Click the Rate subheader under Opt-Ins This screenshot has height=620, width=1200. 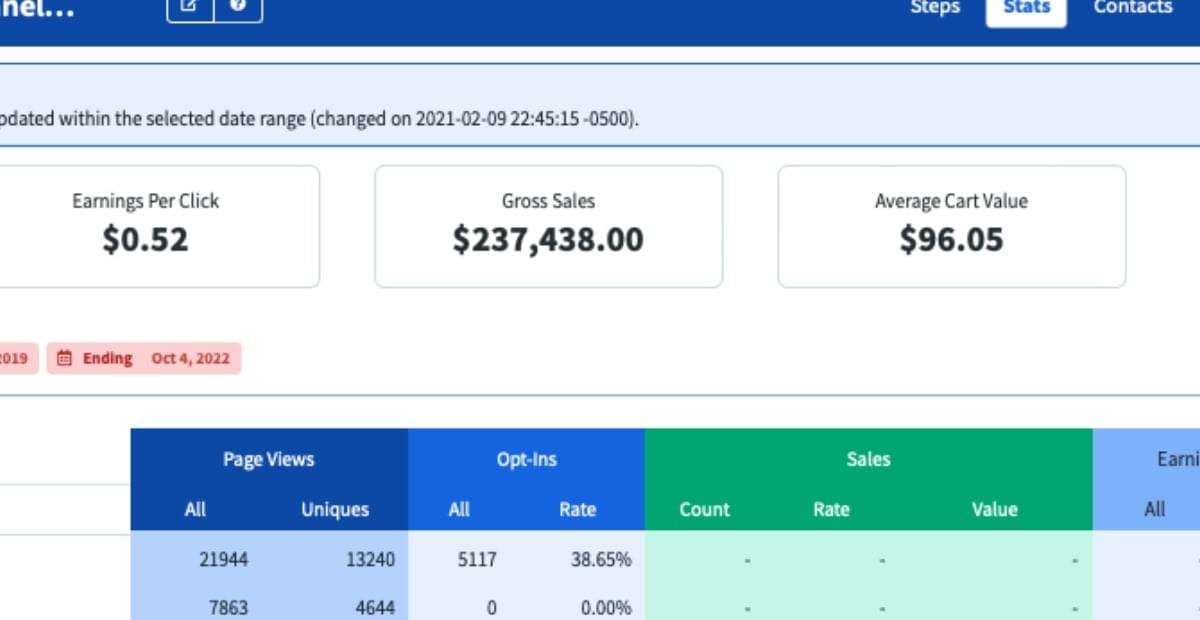(577, 509)
